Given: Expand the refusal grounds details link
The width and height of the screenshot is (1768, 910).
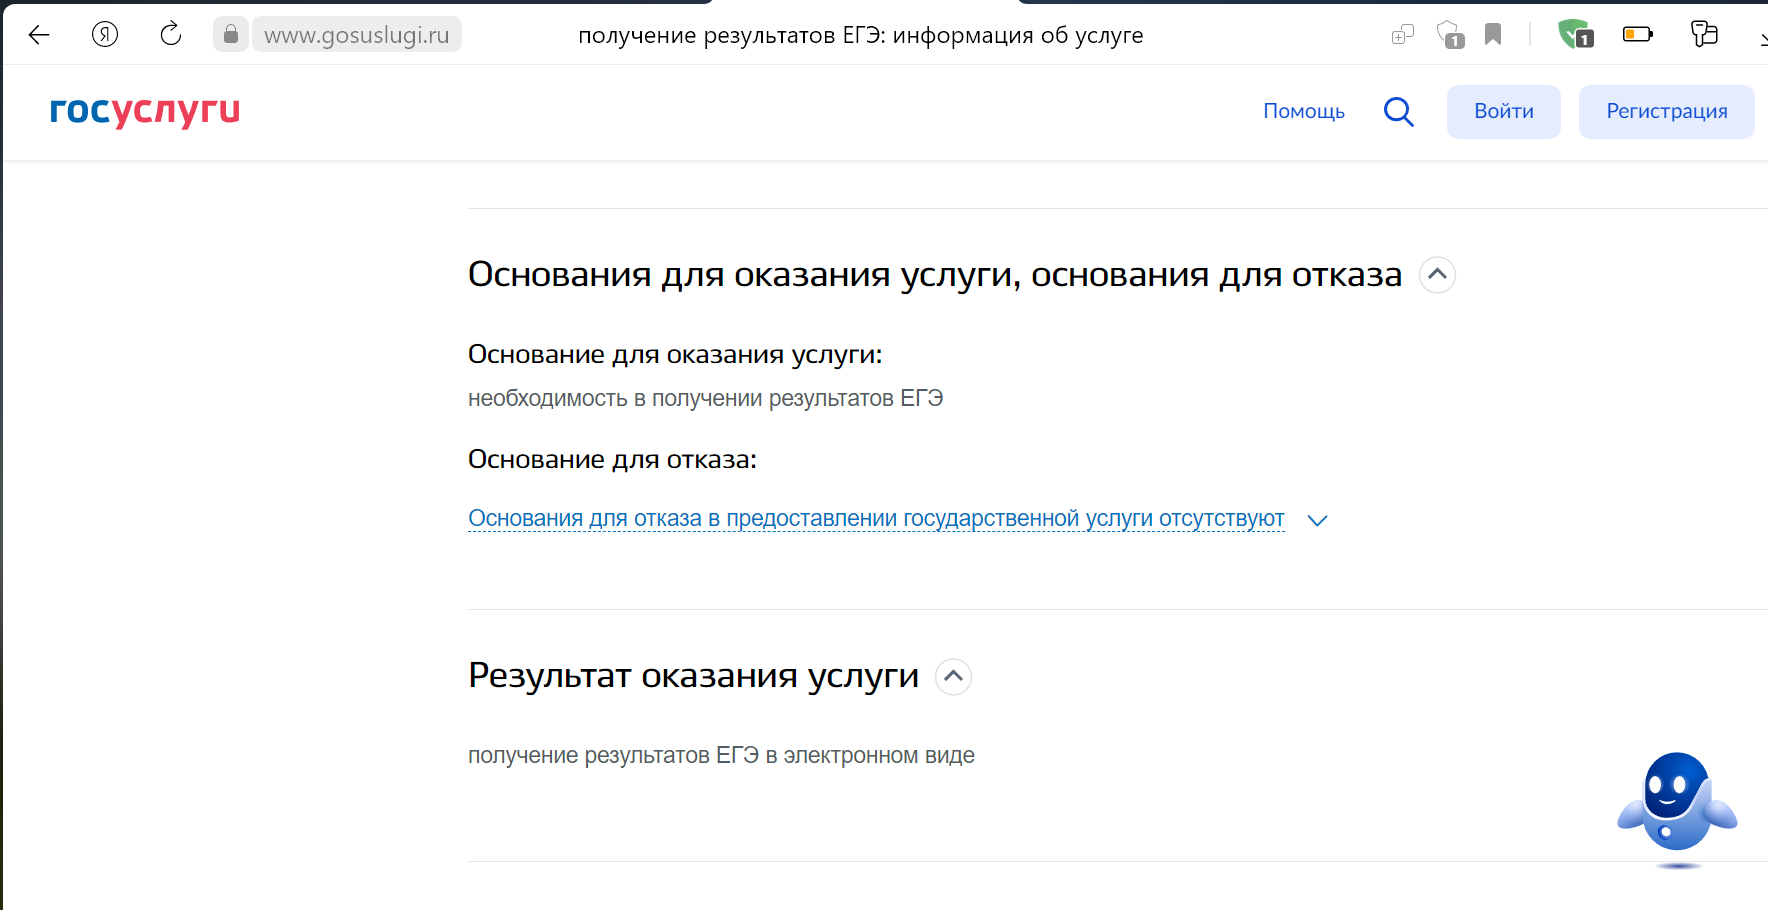Looking at the screenshot, I should pos(876,519).
